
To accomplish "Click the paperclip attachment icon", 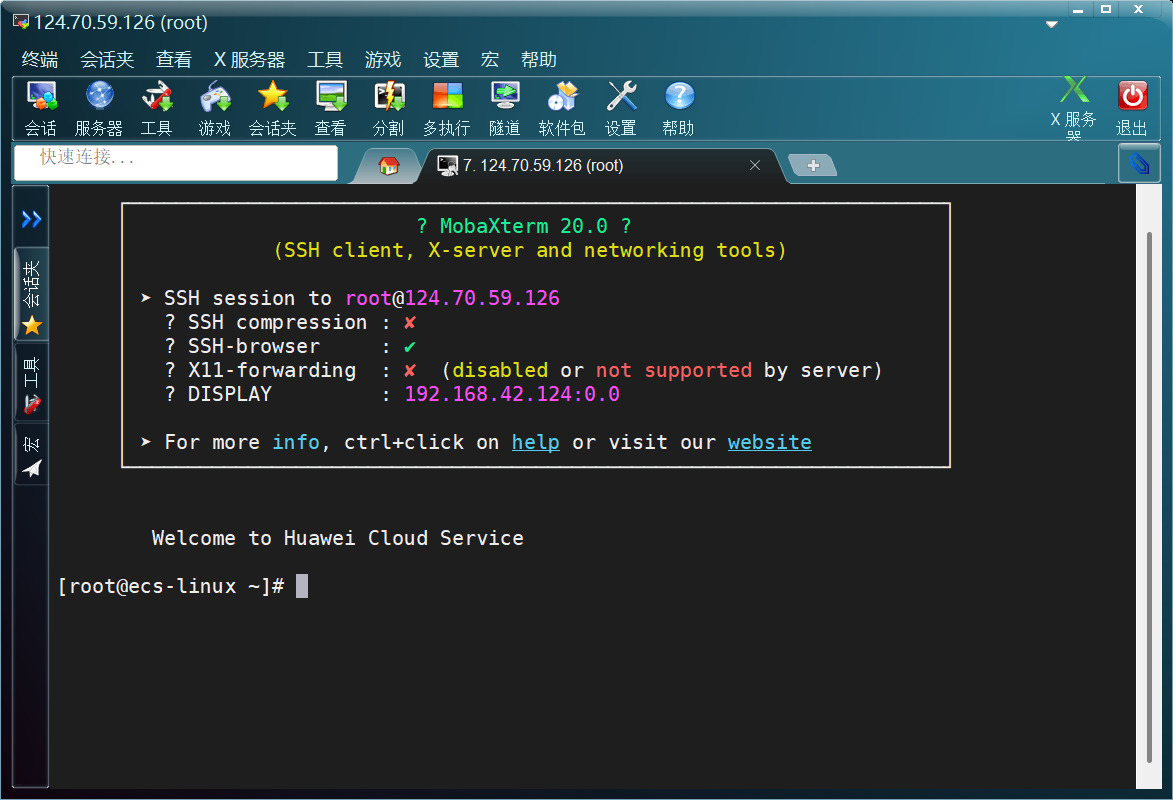I will coord(1139,162).
